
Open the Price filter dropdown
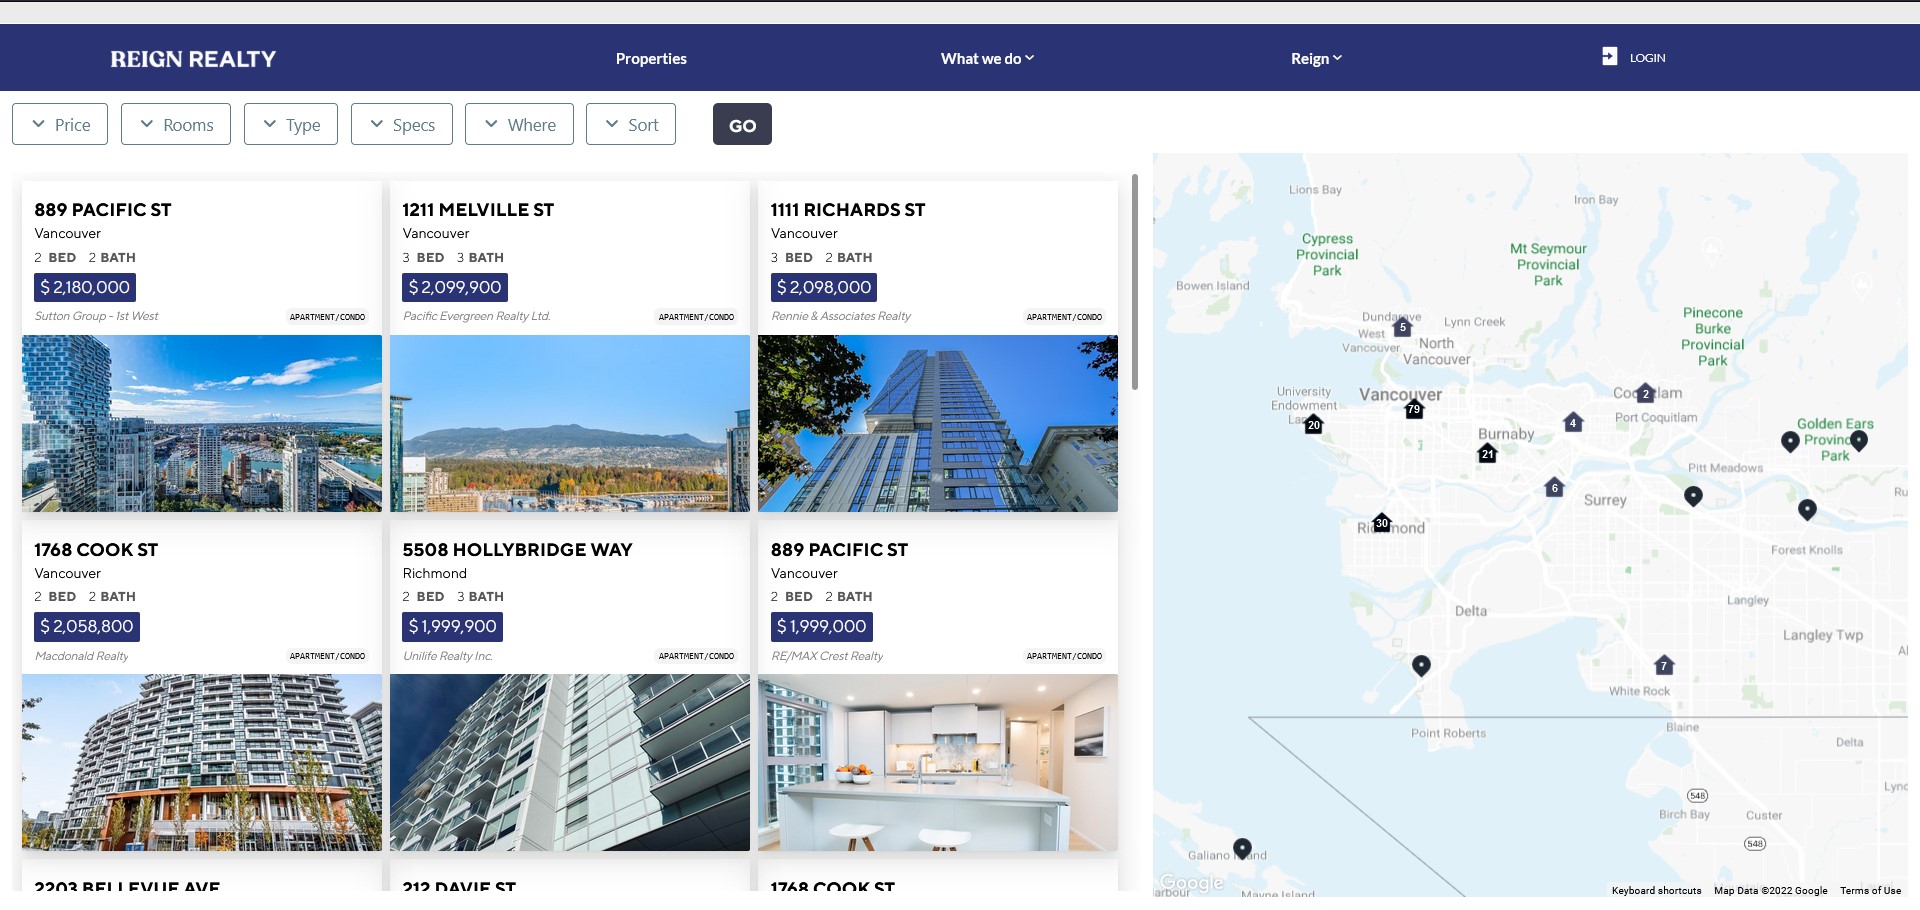click(60, 124)
